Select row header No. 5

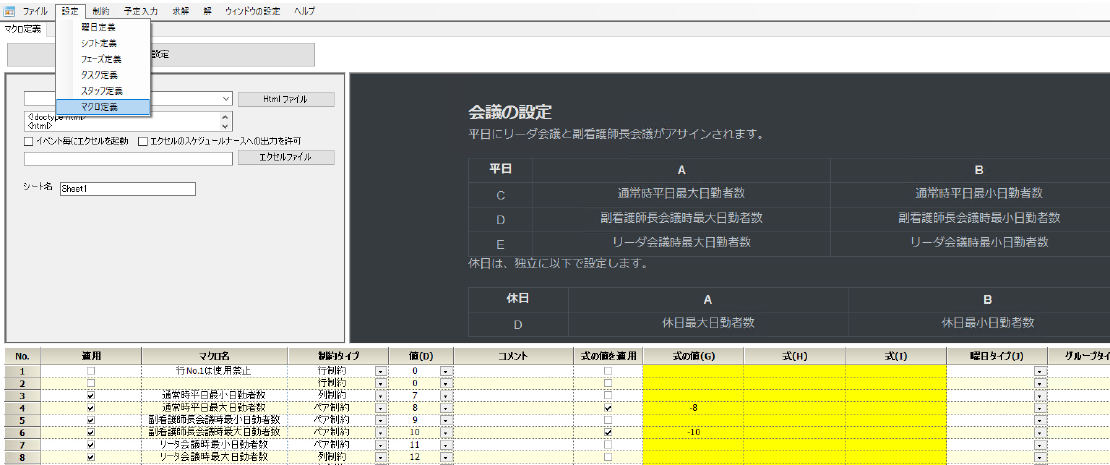tap(21, 420)
